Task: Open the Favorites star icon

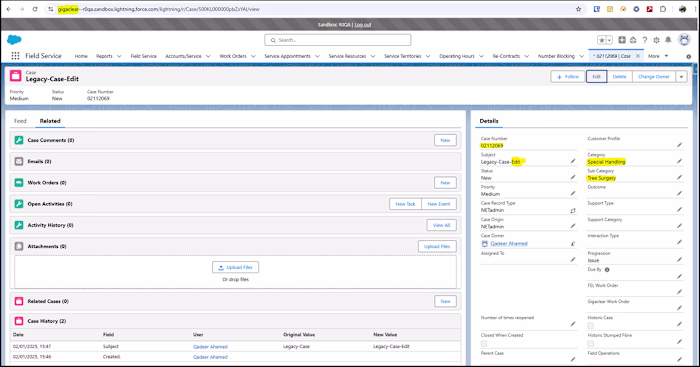Action: click(602, 40)
